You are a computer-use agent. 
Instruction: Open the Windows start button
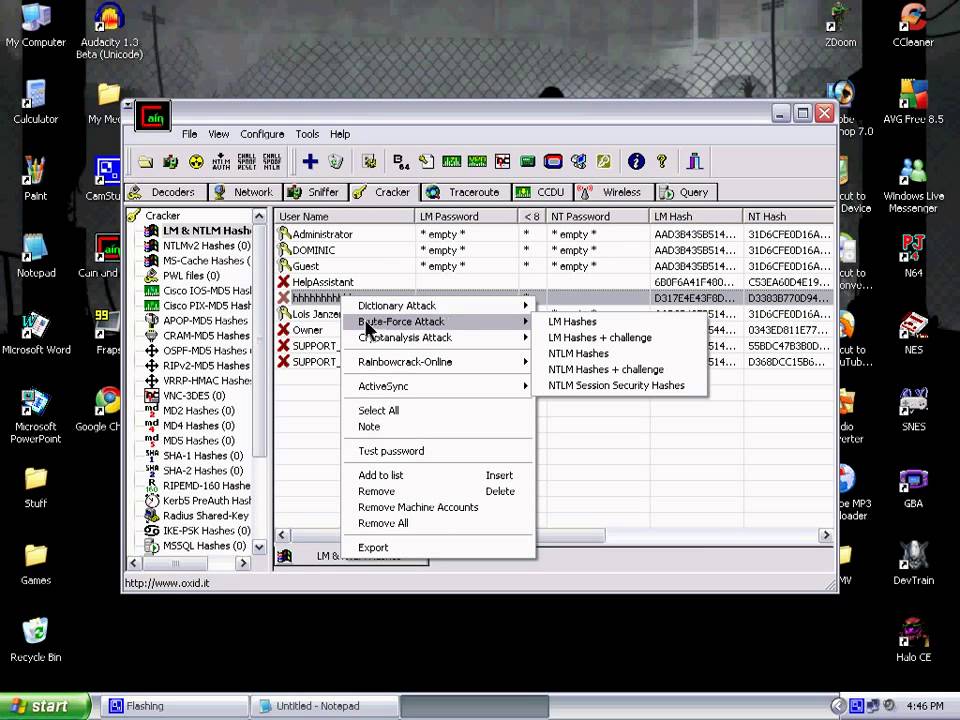pyautogui.click(x=44, y=706)
